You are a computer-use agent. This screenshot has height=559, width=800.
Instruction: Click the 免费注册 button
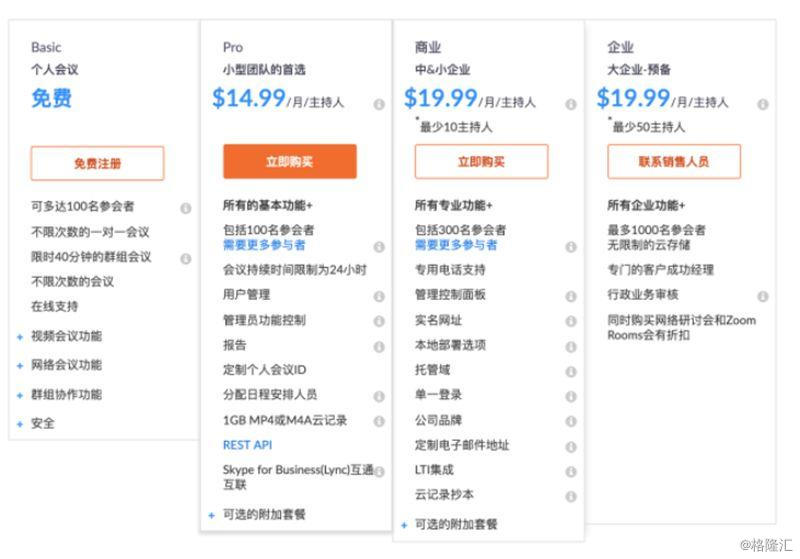point(97,163)
